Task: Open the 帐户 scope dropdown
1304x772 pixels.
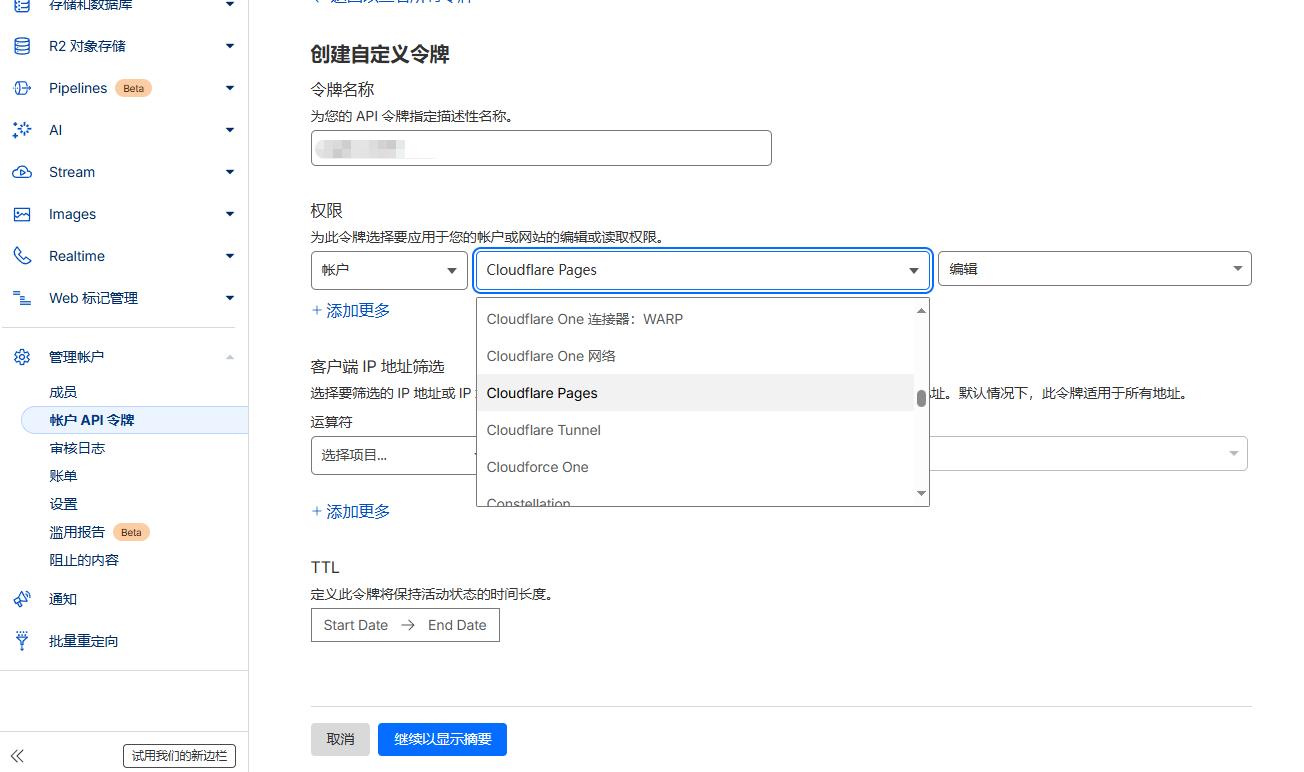Action: click(x=389, y=269)
